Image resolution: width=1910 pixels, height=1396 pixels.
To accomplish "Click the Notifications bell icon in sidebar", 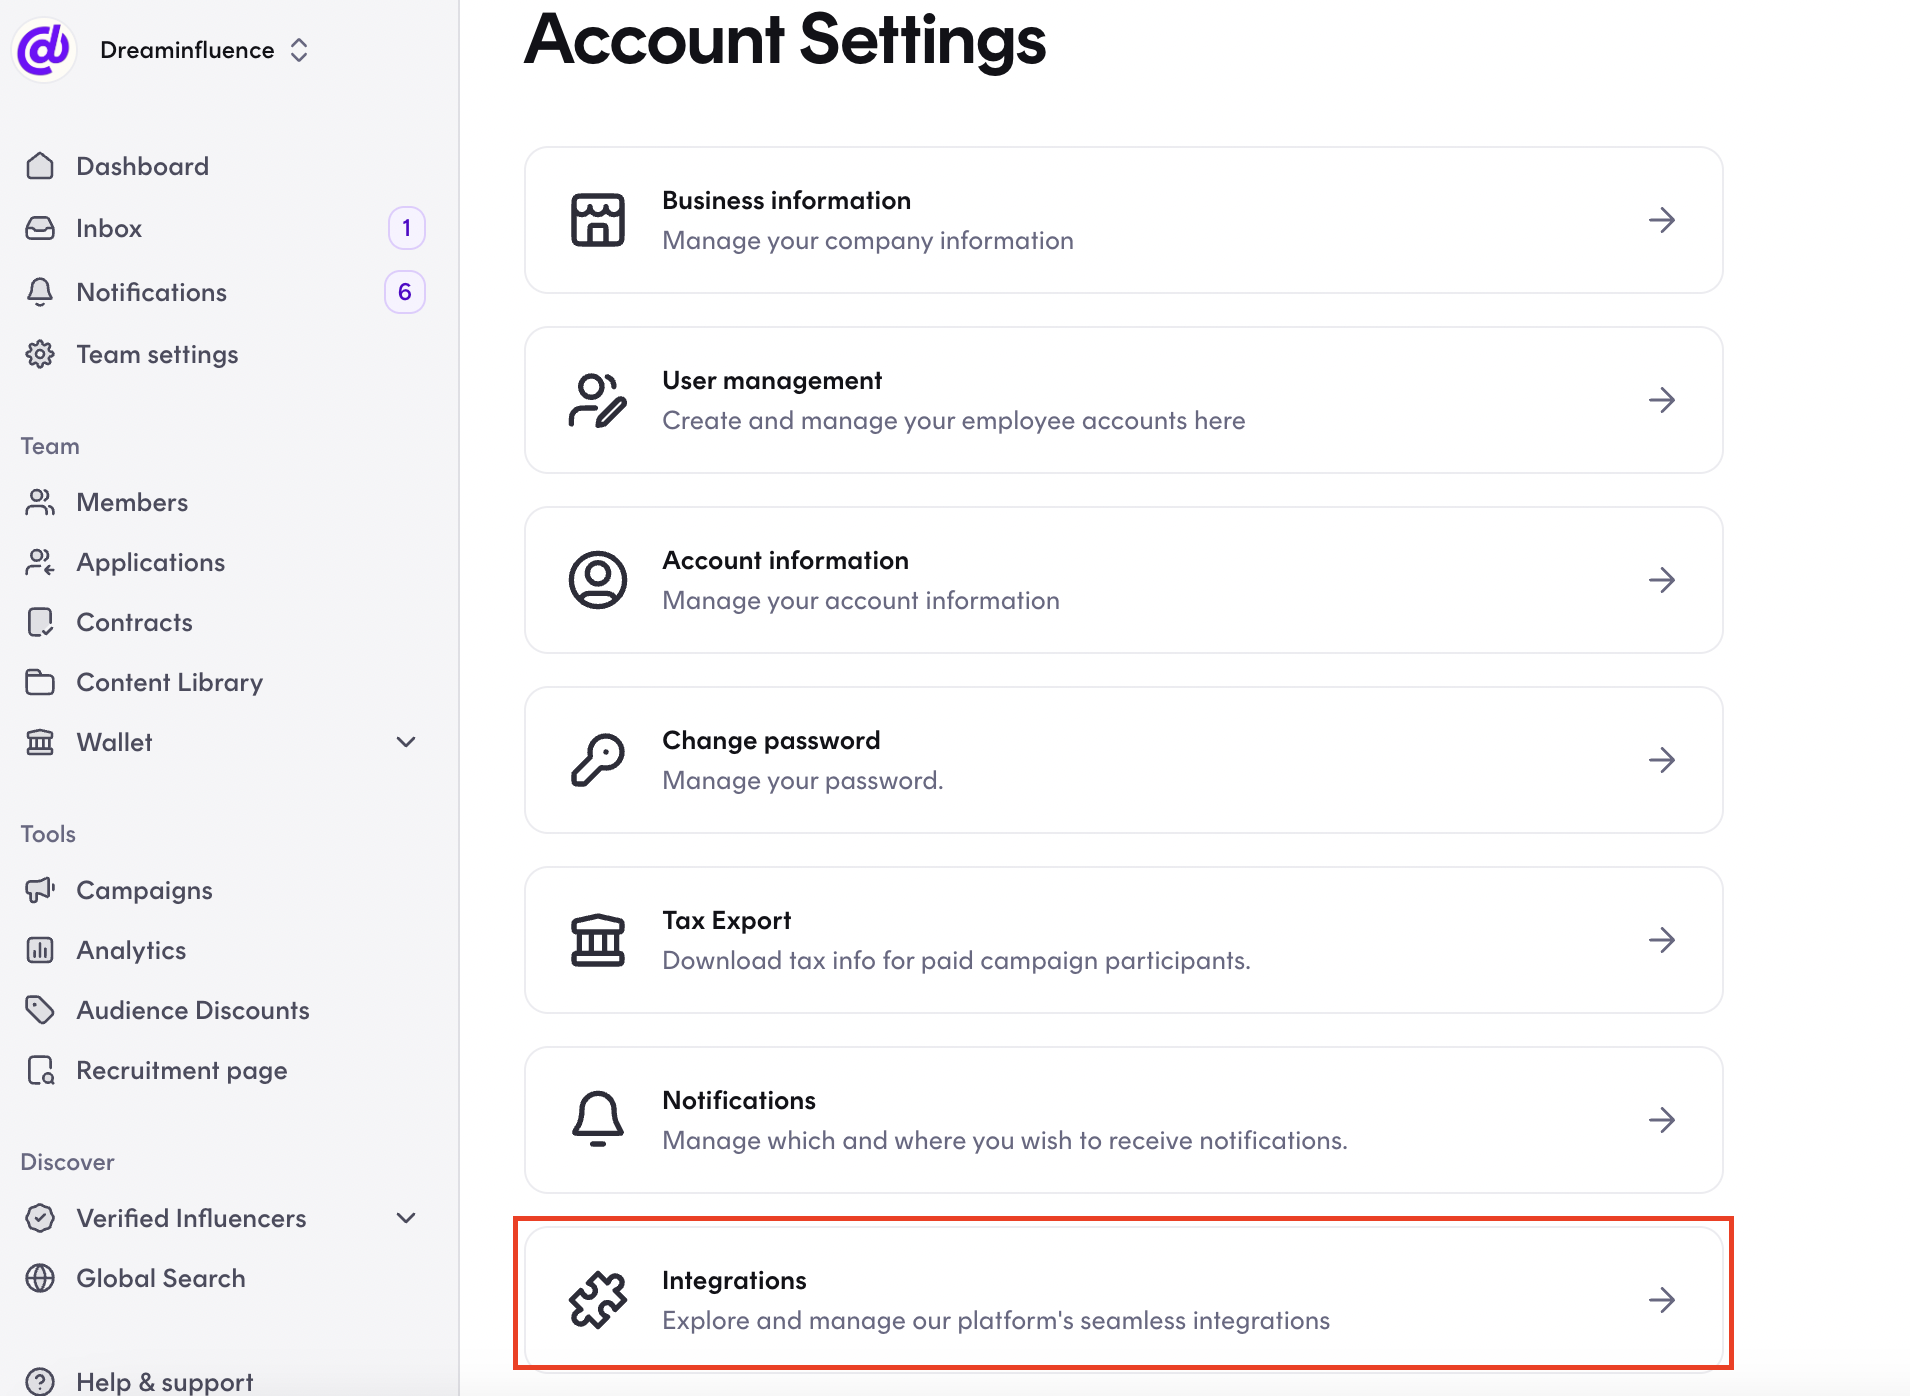I will 40,292.
